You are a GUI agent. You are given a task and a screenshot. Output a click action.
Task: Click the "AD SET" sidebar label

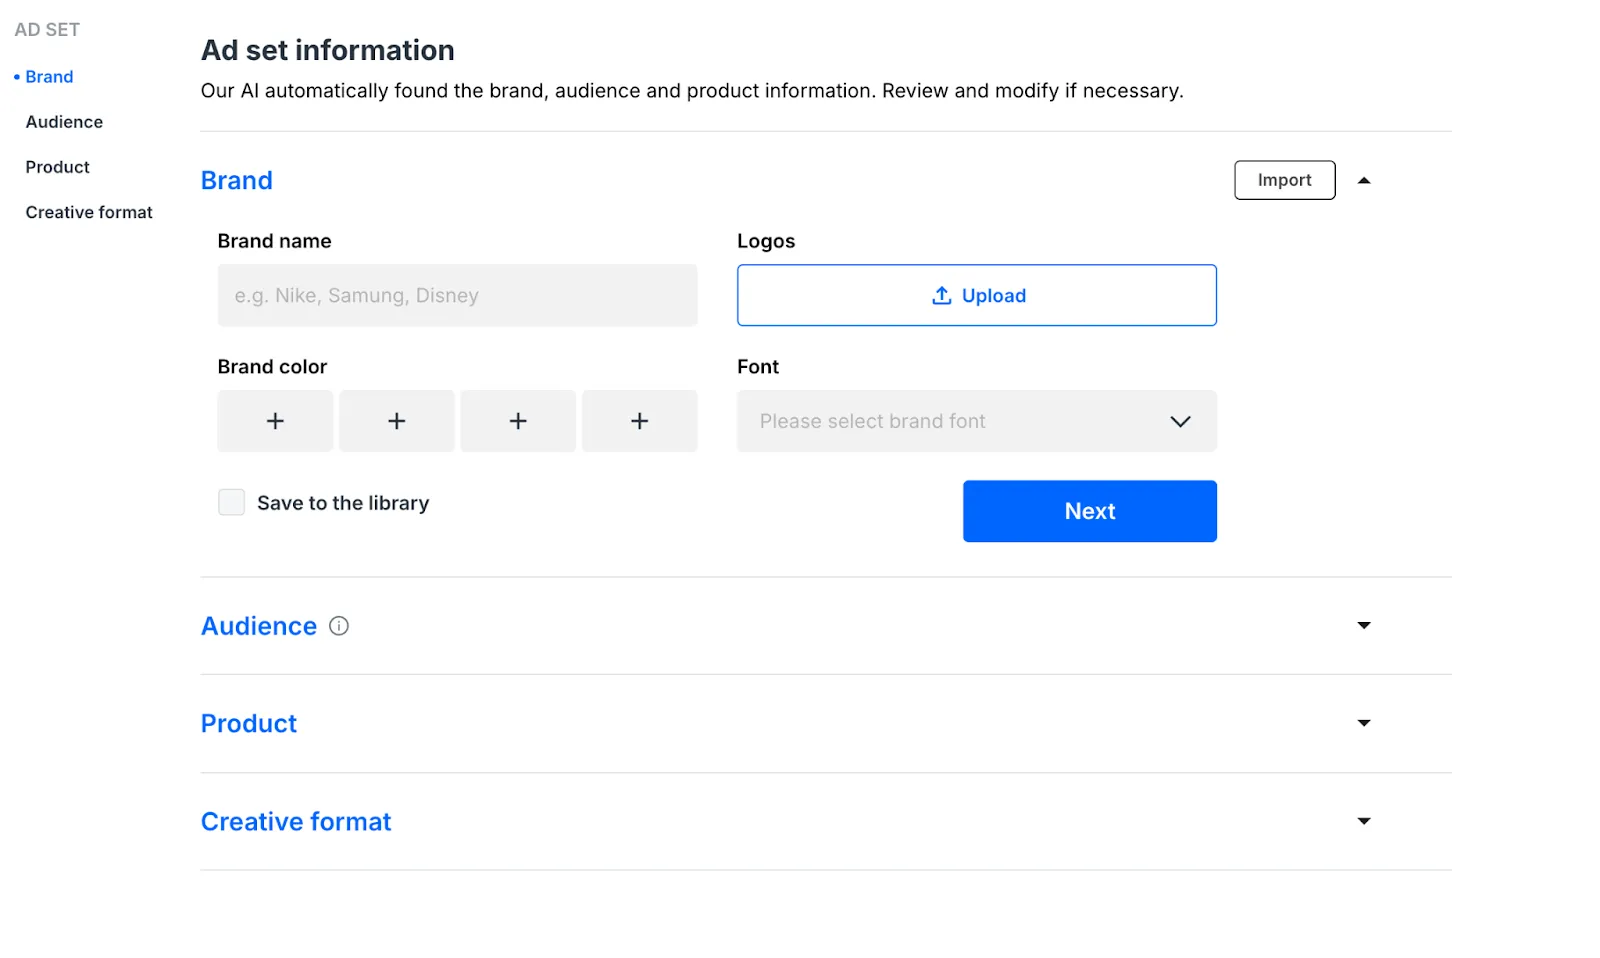tap(47, 30)
